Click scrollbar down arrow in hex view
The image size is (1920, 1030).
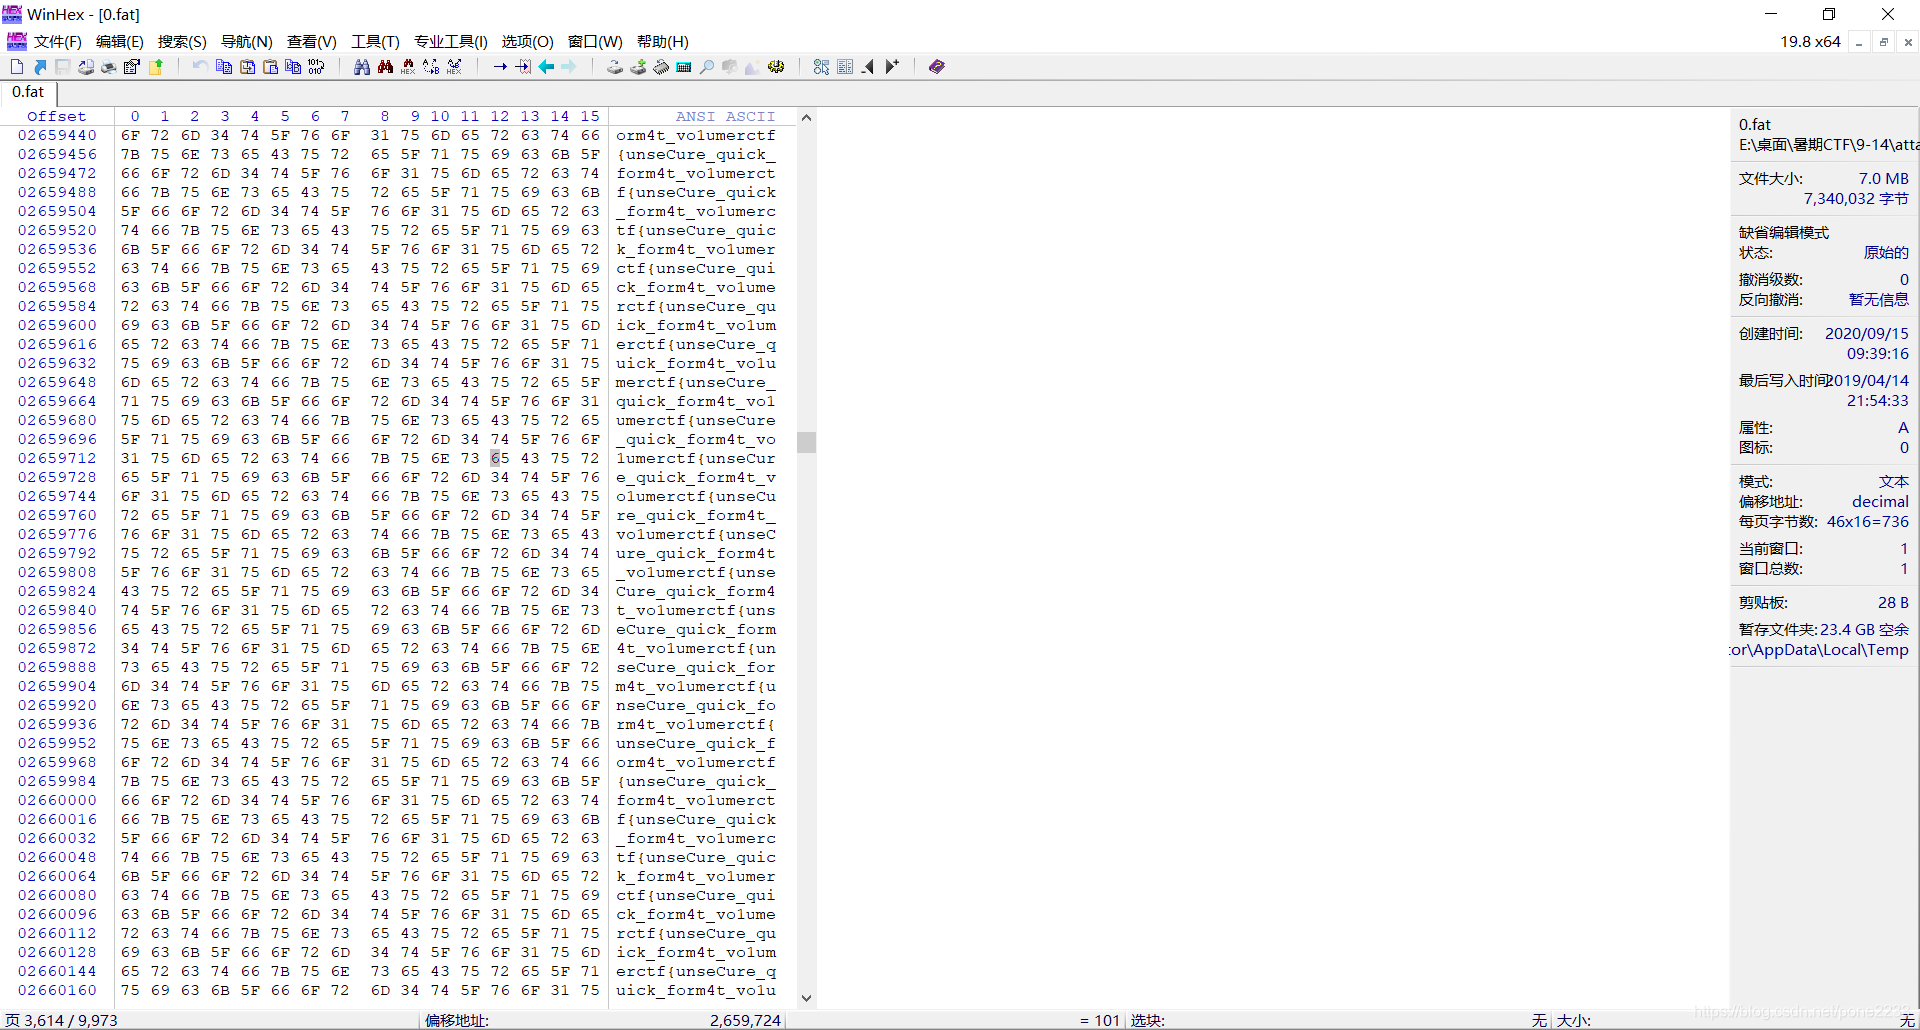[x=806, y=998]
